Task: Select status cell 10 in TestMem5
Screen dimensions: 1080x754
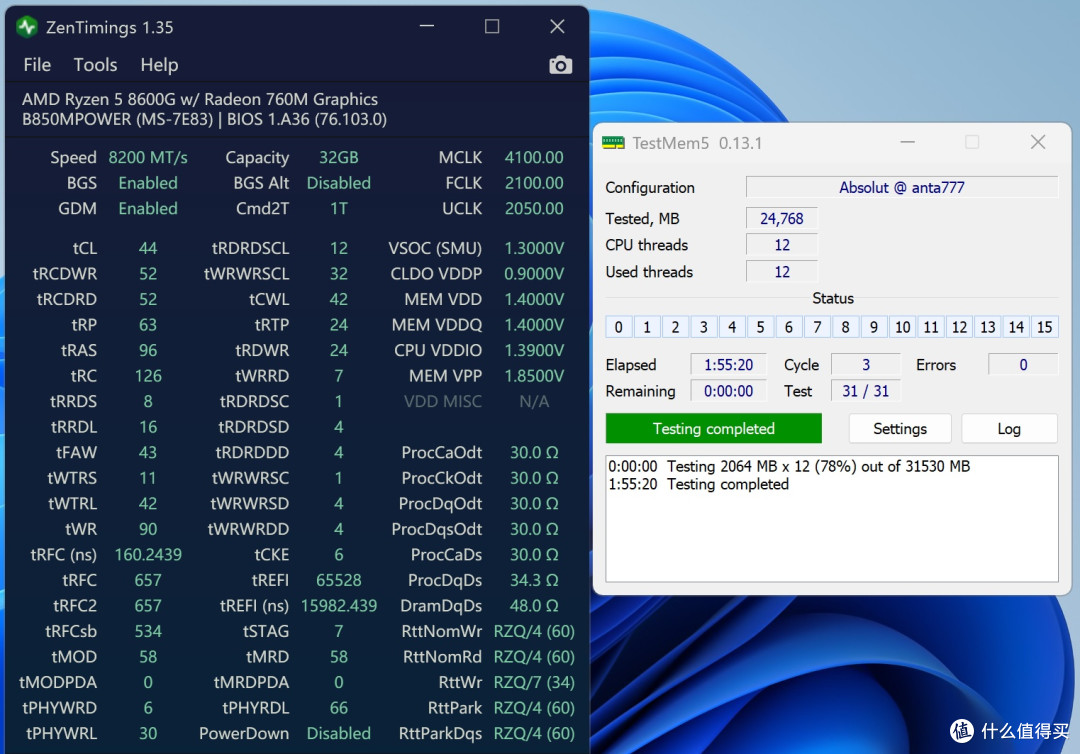Action: 902,327
